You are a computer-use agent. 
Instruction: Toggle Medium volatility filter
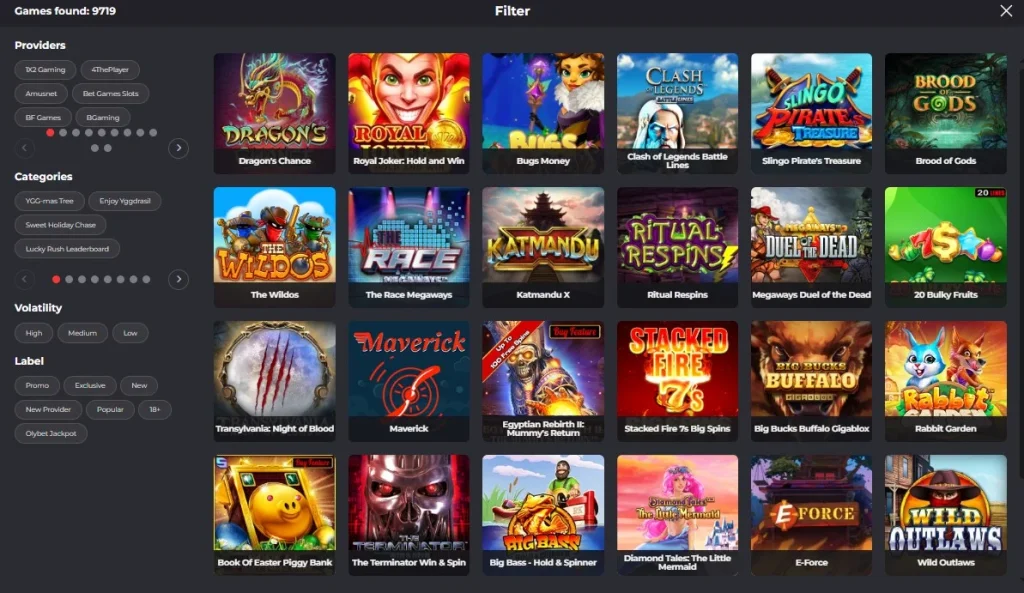82,333
